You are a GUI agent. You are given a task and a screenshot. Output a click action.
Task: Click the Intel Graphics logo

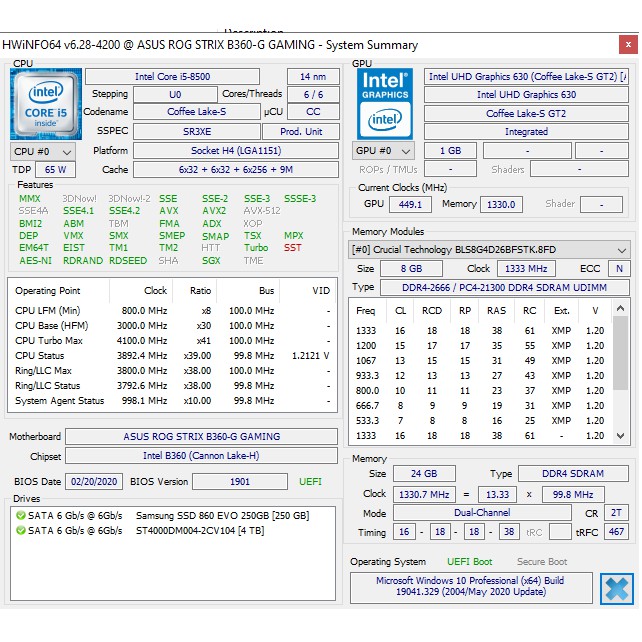pyautogui.click(x=385, y=102)
